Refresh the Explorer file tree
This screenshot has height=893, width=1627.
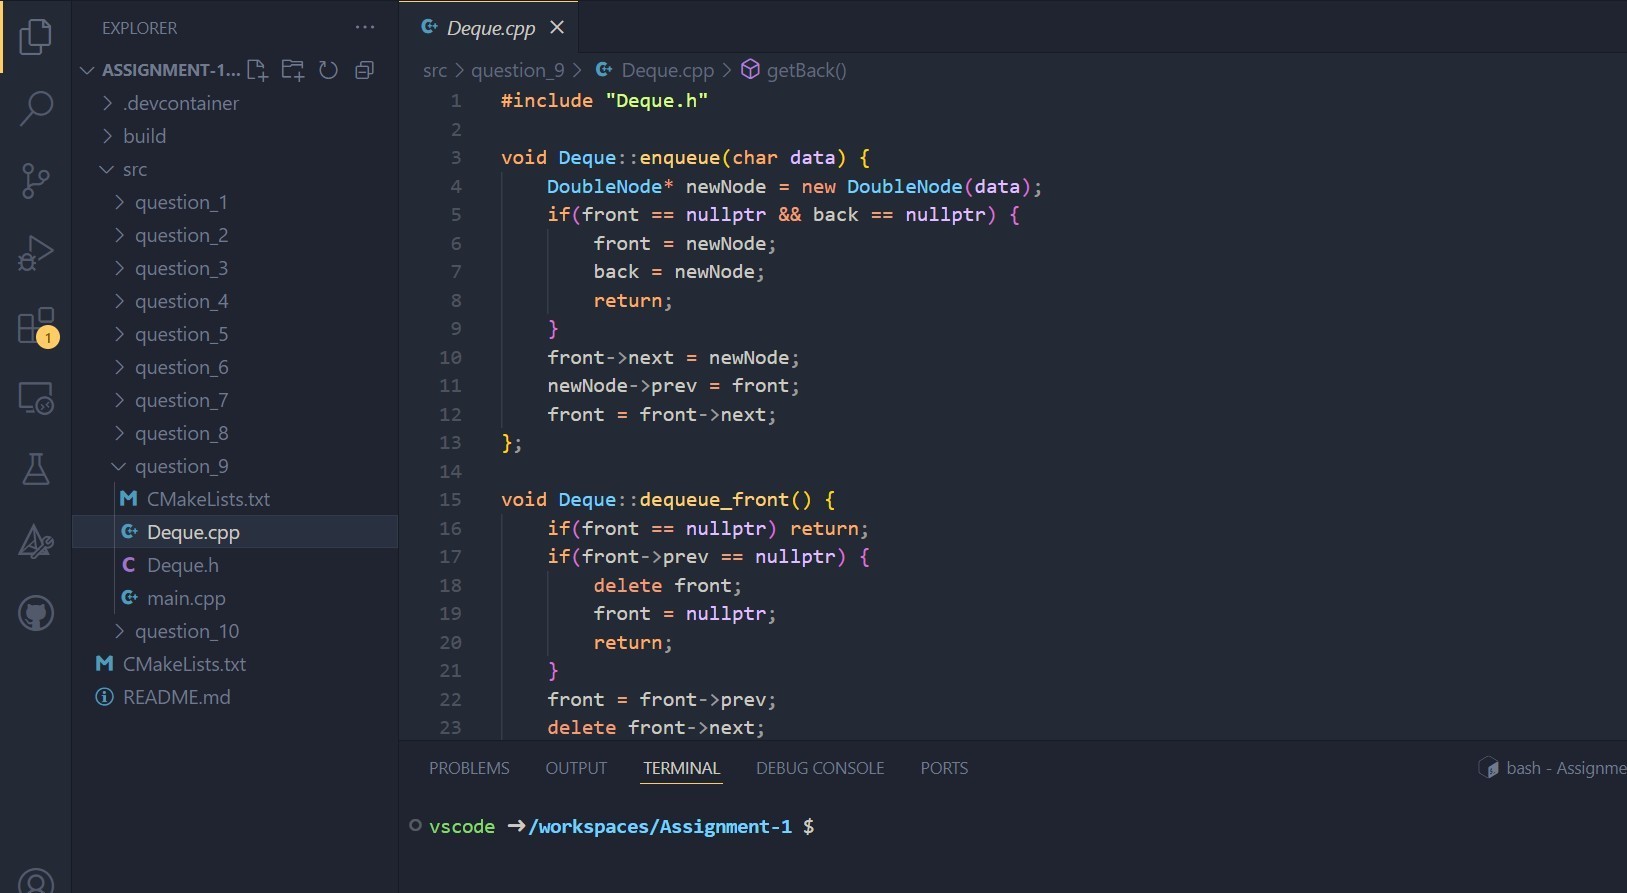(328, 70)
